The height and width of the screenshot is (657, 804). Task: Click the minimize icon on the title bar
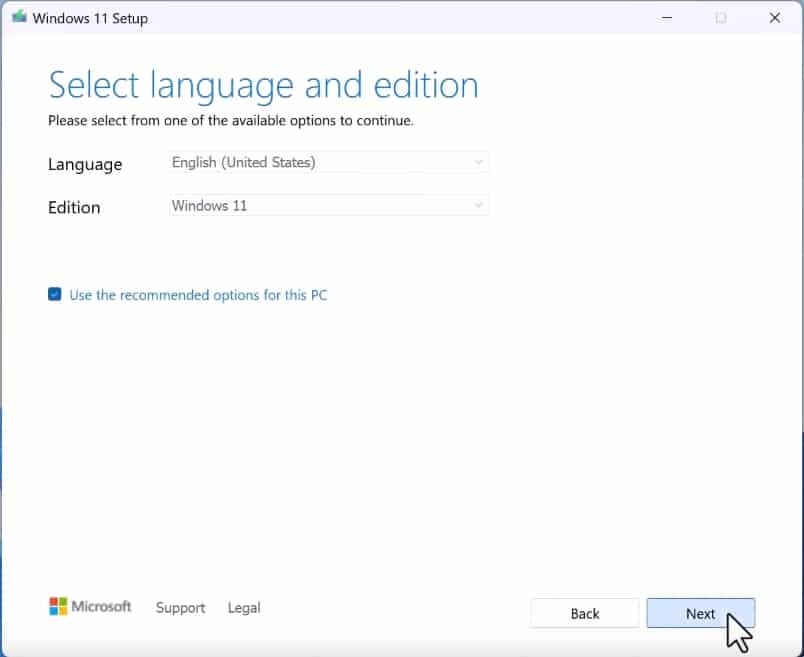tap(666, 18)
